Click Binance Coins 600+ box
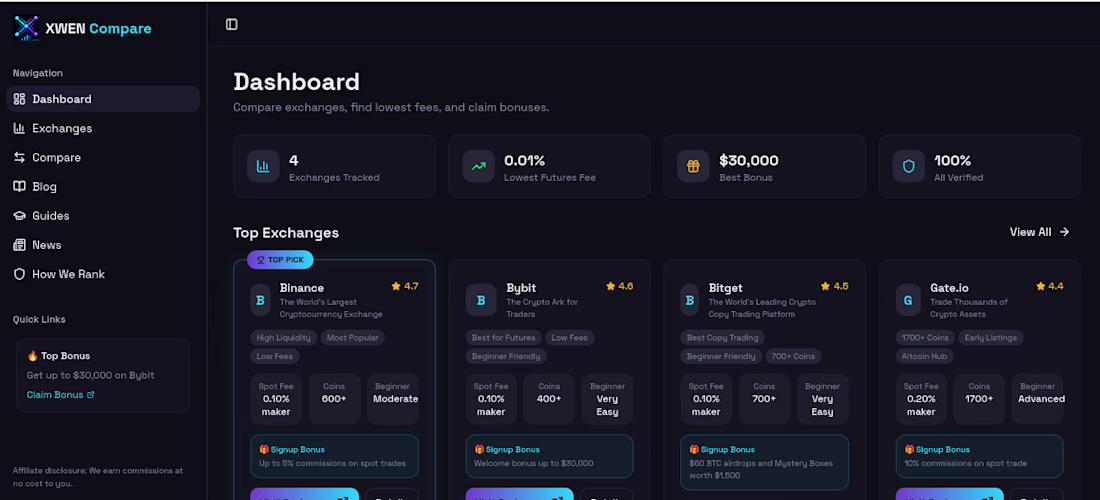 [x=335, y=399]
